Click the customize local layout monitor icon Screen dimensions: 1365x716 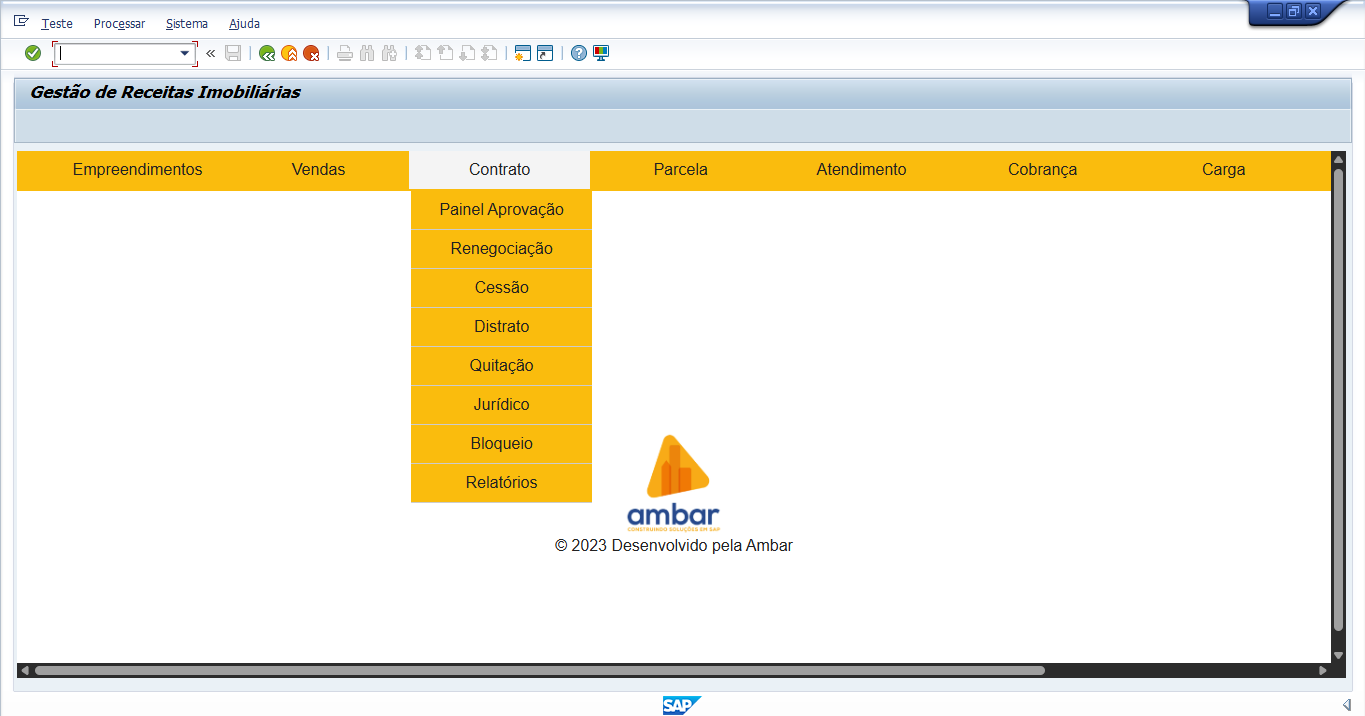pos(601,53)
